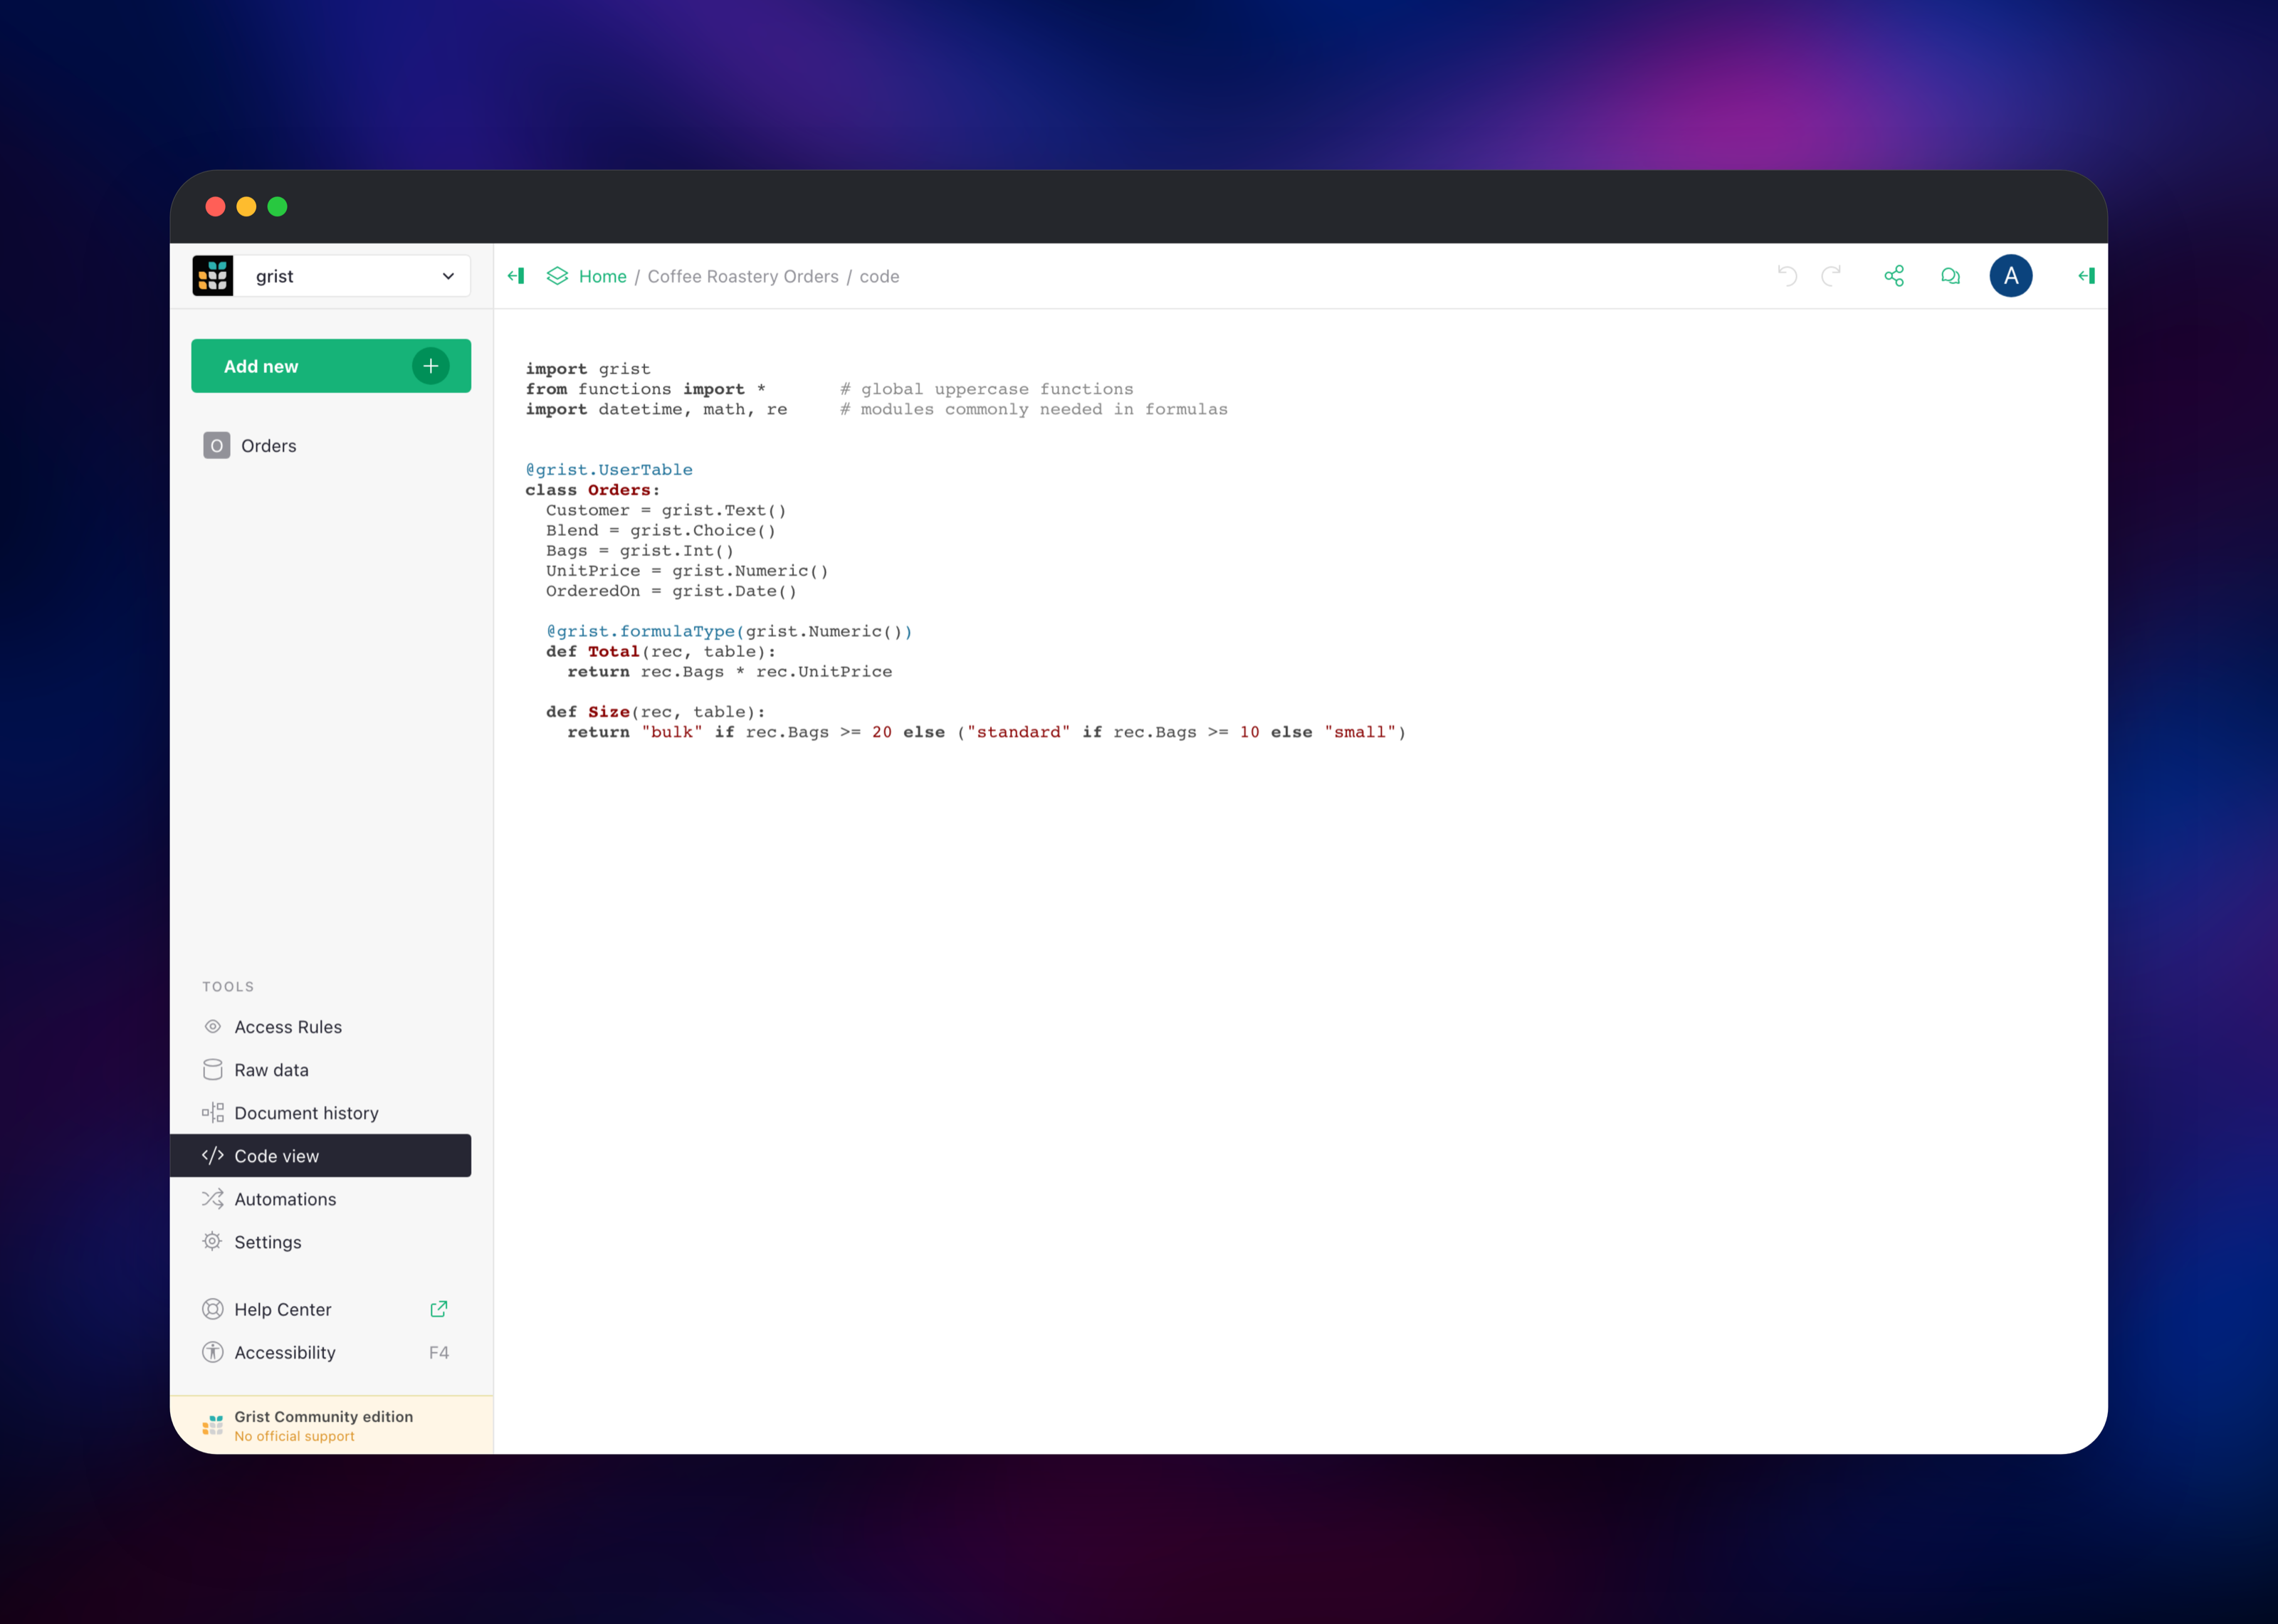Click the TOOLS section heading
This screenshot has width=2278, height=1624.
click(228, 987)
